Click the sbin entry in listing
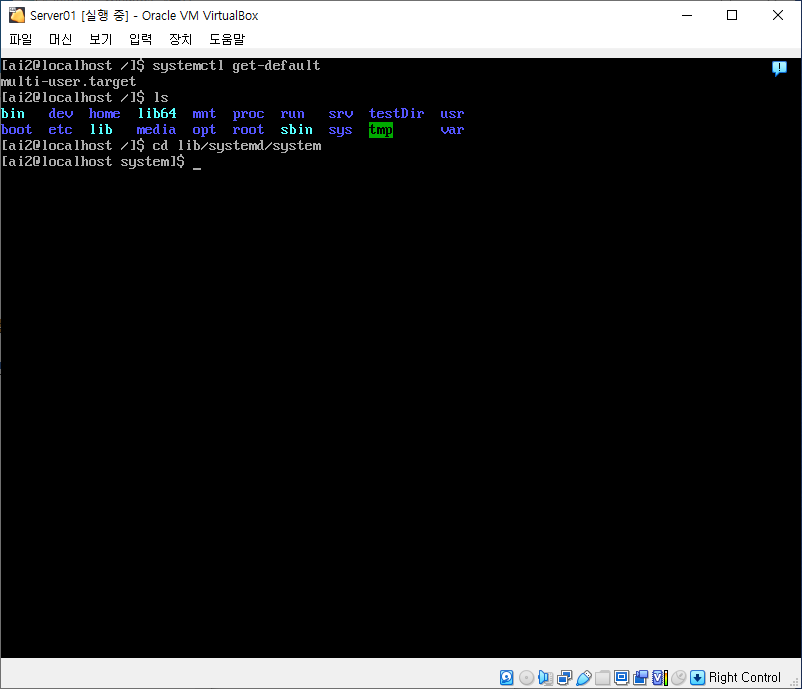The height and width of the screenshot is (689, 802). [296, 129]
